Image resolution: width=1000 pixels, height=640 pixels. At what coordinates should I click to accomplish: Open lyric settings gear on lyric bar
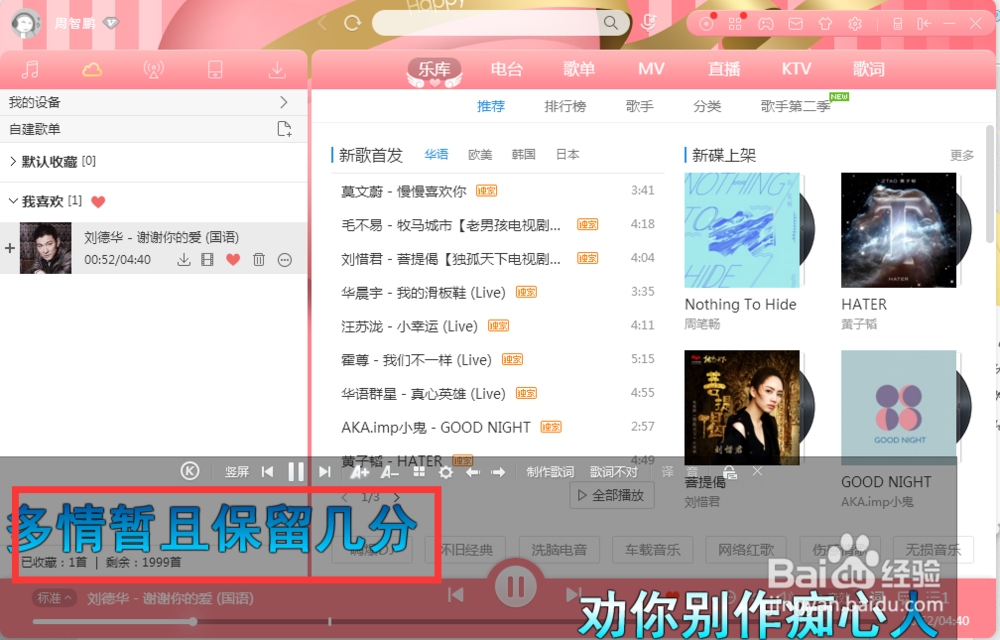click(446, 472)
